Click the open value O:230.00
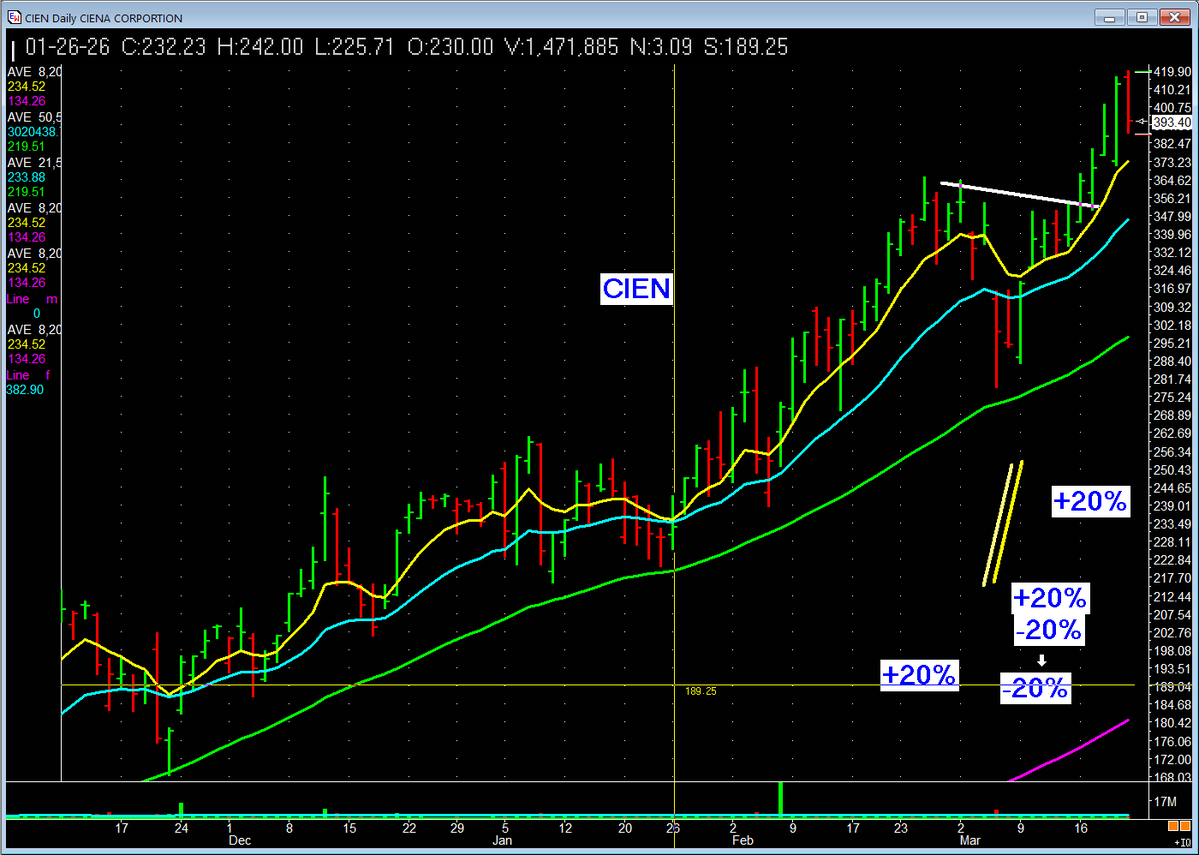The image size is (1199, 855). [450, 47]
